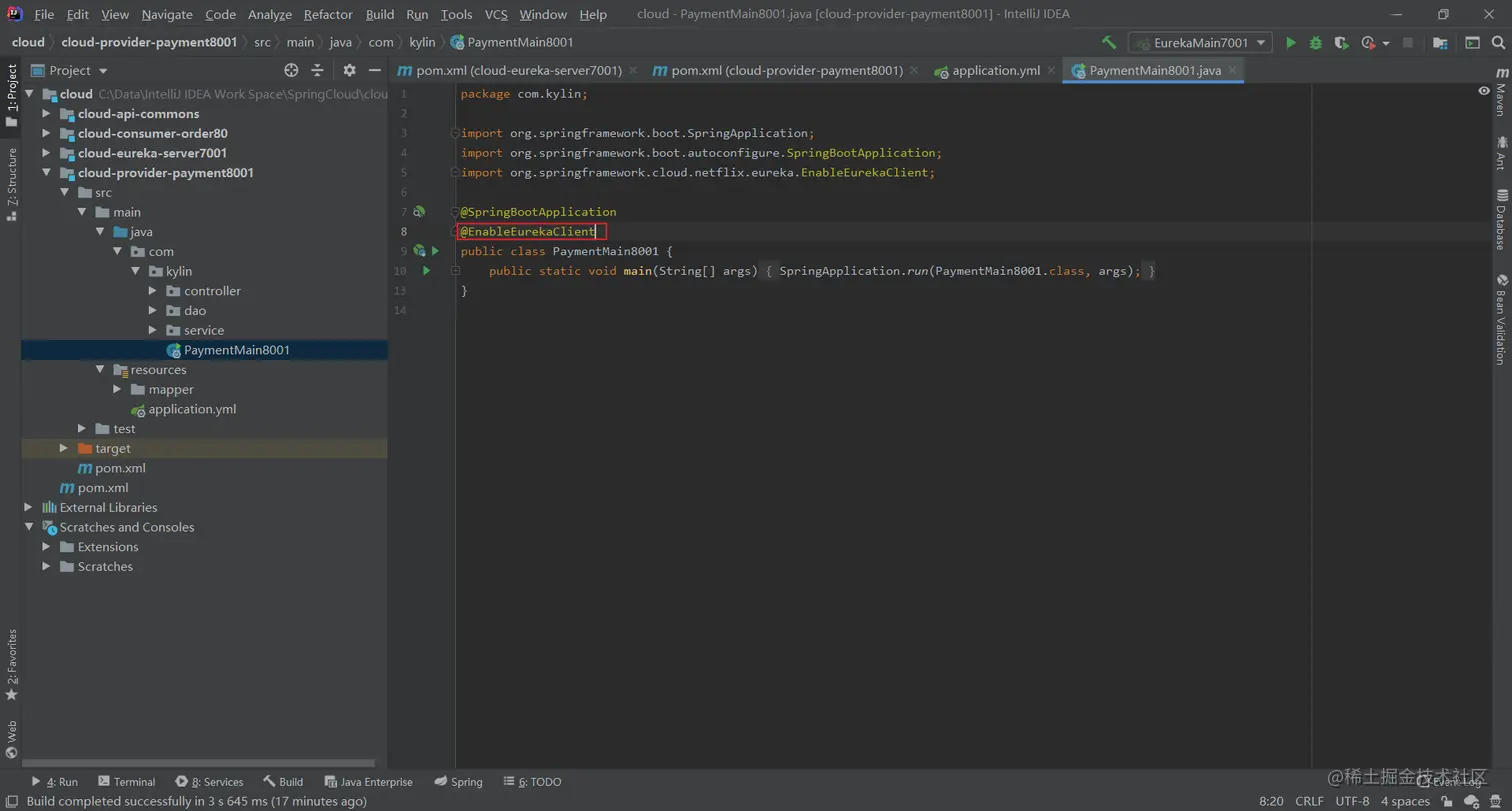The height and width of the screenshot is (811, 1512).
Task: Open the Java Enterprise tool window
Action: 369,782
